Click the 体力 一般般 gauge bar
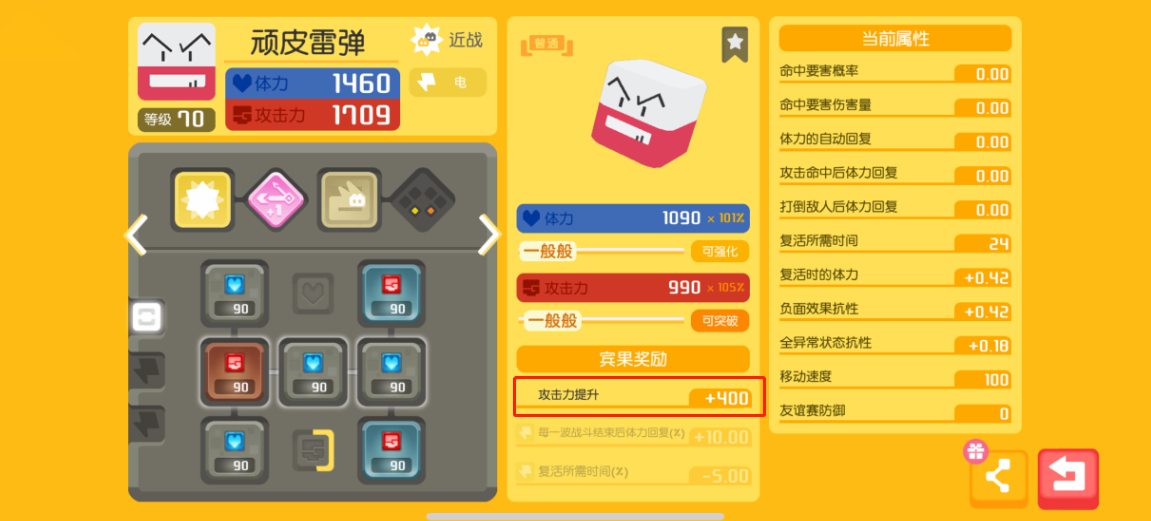This screenshot has height=521, width=1151. point(602,252)
